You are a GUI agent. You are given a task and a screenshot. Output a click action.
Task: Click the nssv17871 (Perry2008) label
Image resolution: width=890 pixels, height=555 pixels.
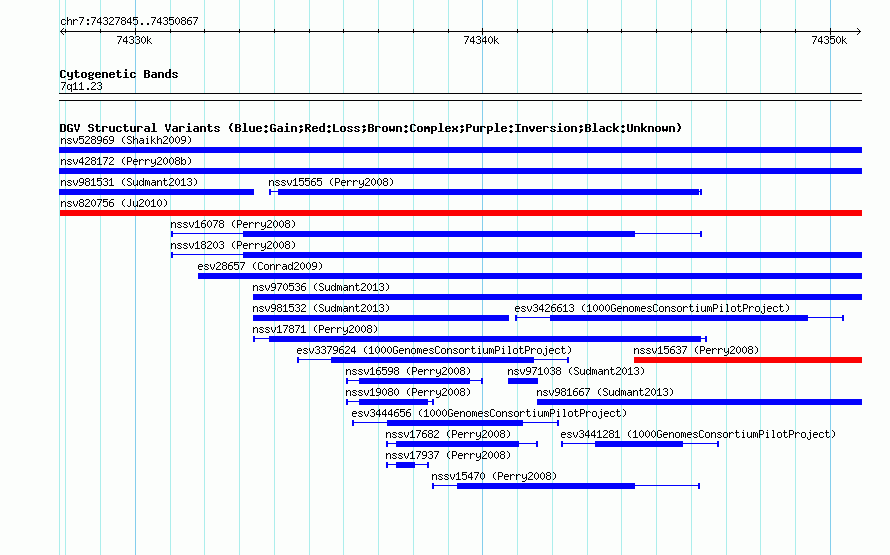315,329
